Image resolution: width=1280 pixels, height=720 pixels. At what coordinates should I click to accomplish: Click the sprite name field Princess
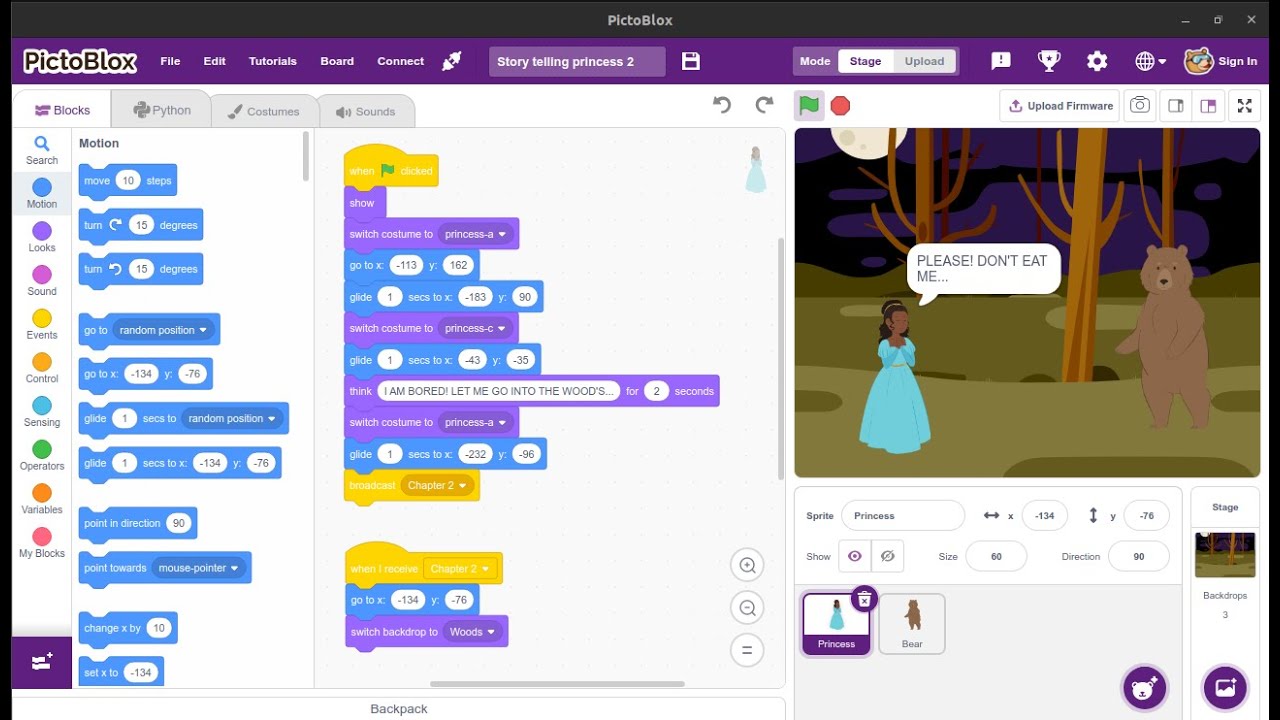[903, 516]
